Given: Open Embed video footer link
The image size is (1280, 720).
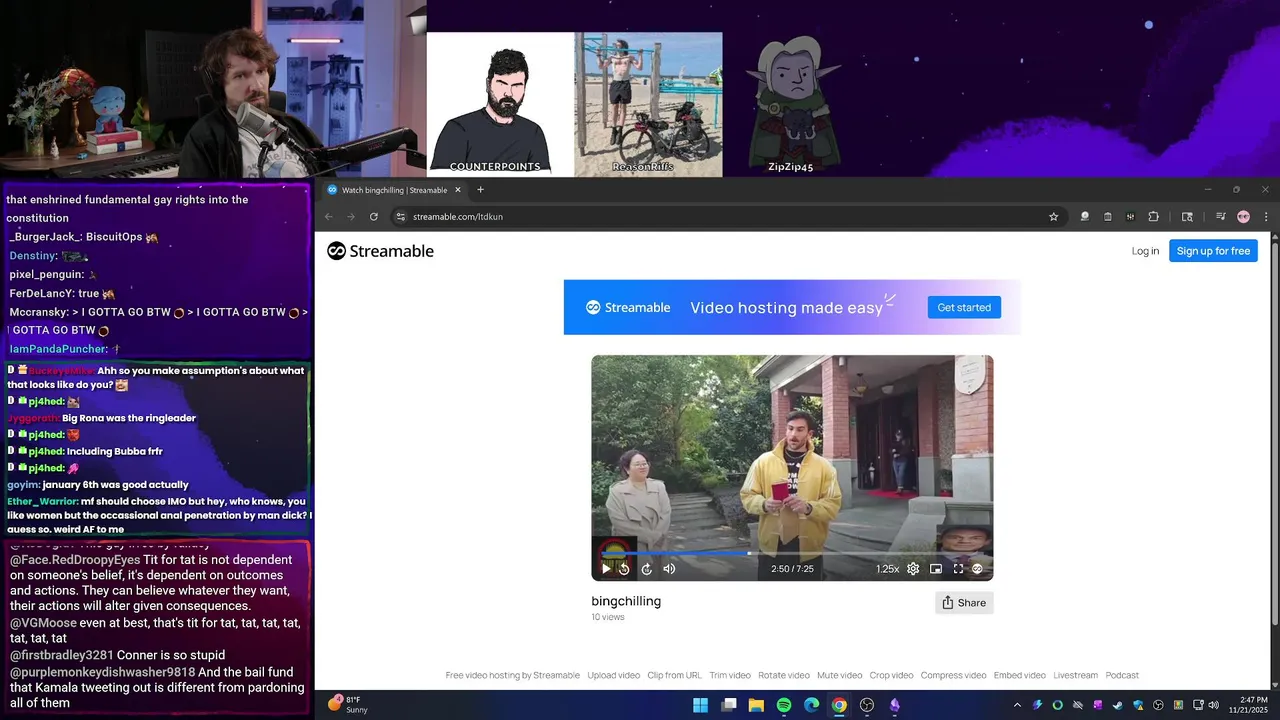Looking at the screenshot, I should tap(1020, 675).
